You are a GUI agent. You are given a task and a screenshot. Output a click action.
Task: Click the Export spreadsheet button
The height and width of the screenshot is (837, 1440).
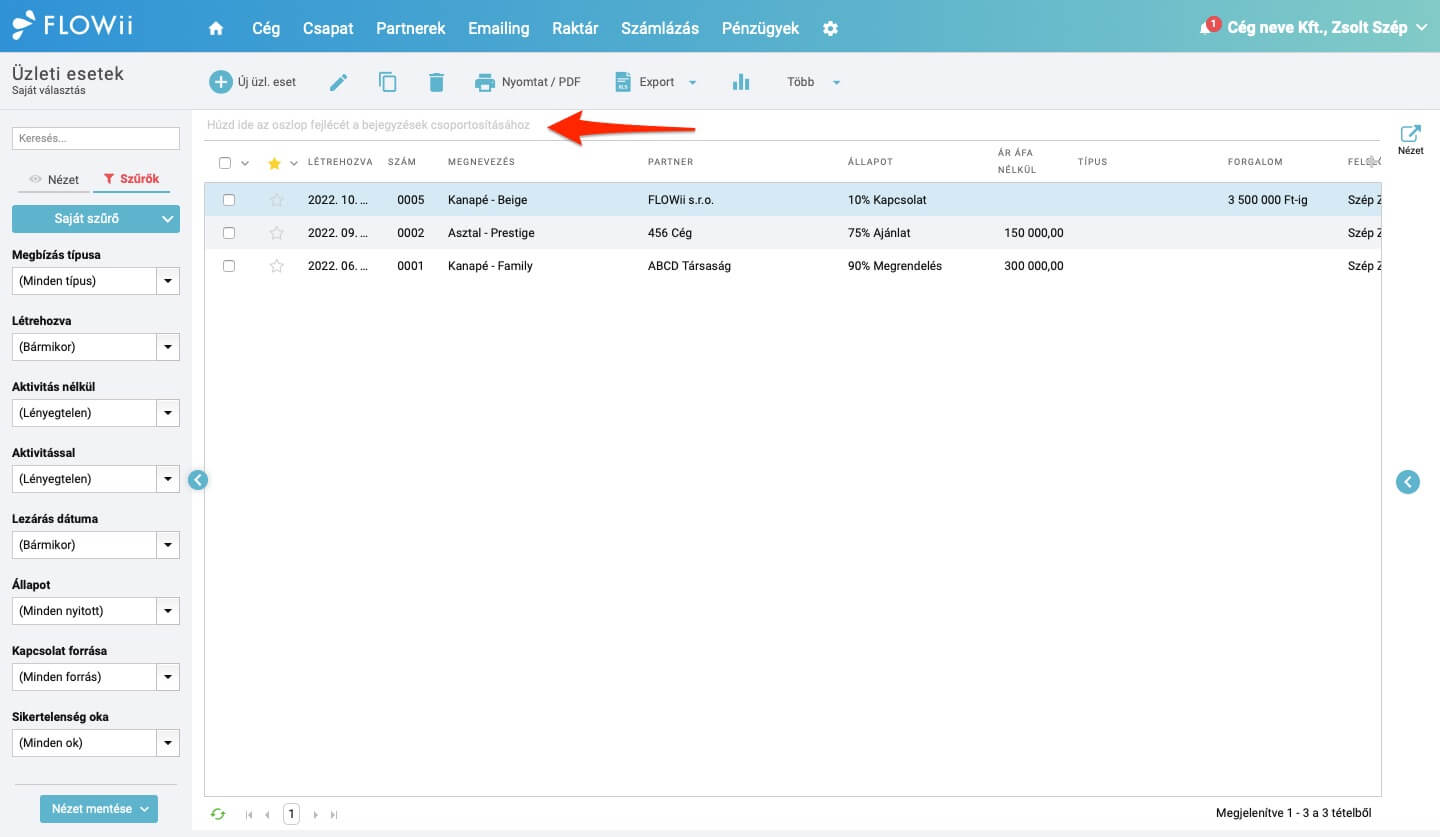646,82
